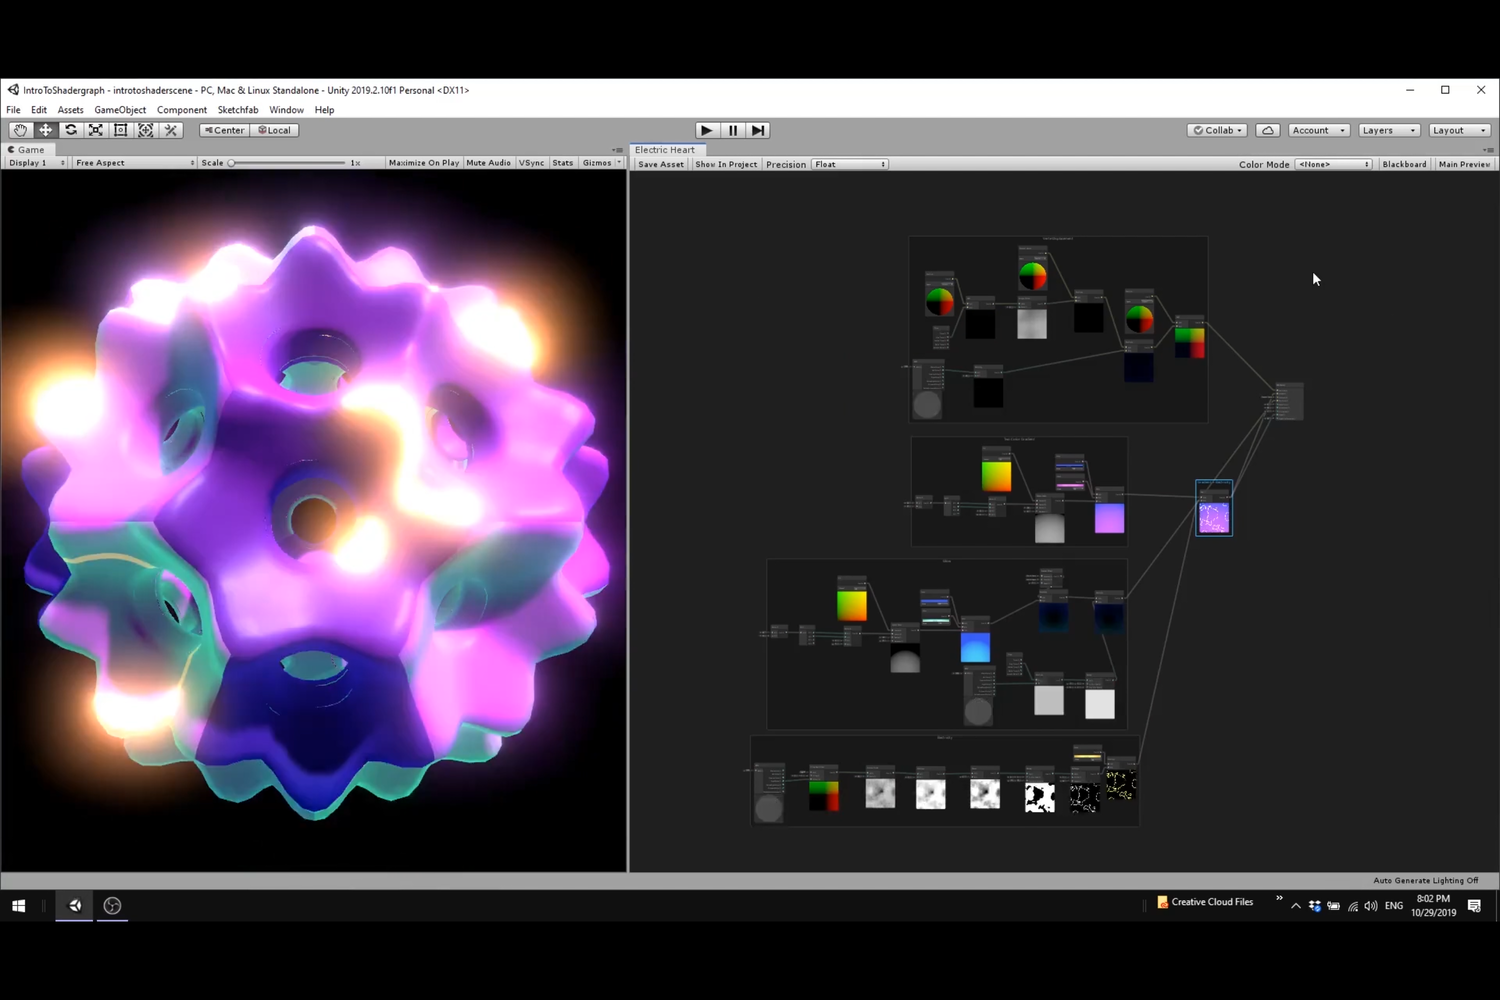Activate the custom editor tools icon
Viewport: 1500px width, 1000px height.
tap(170, 130)
